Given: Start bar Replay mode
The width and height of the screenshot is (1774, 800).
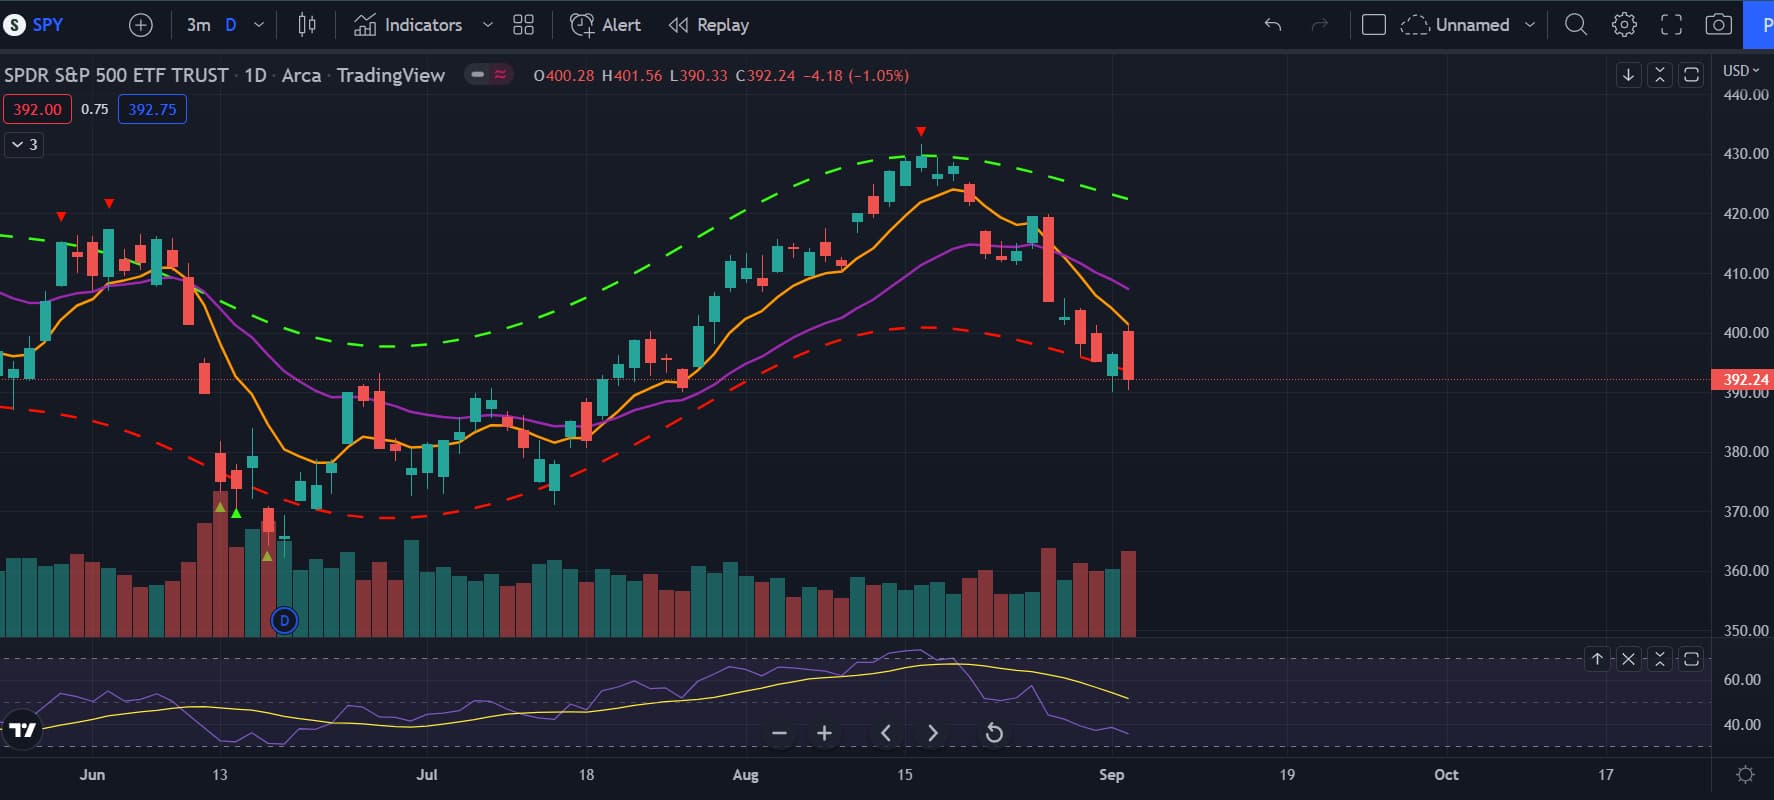Looking at the screenshot, I should coord(709,25).
